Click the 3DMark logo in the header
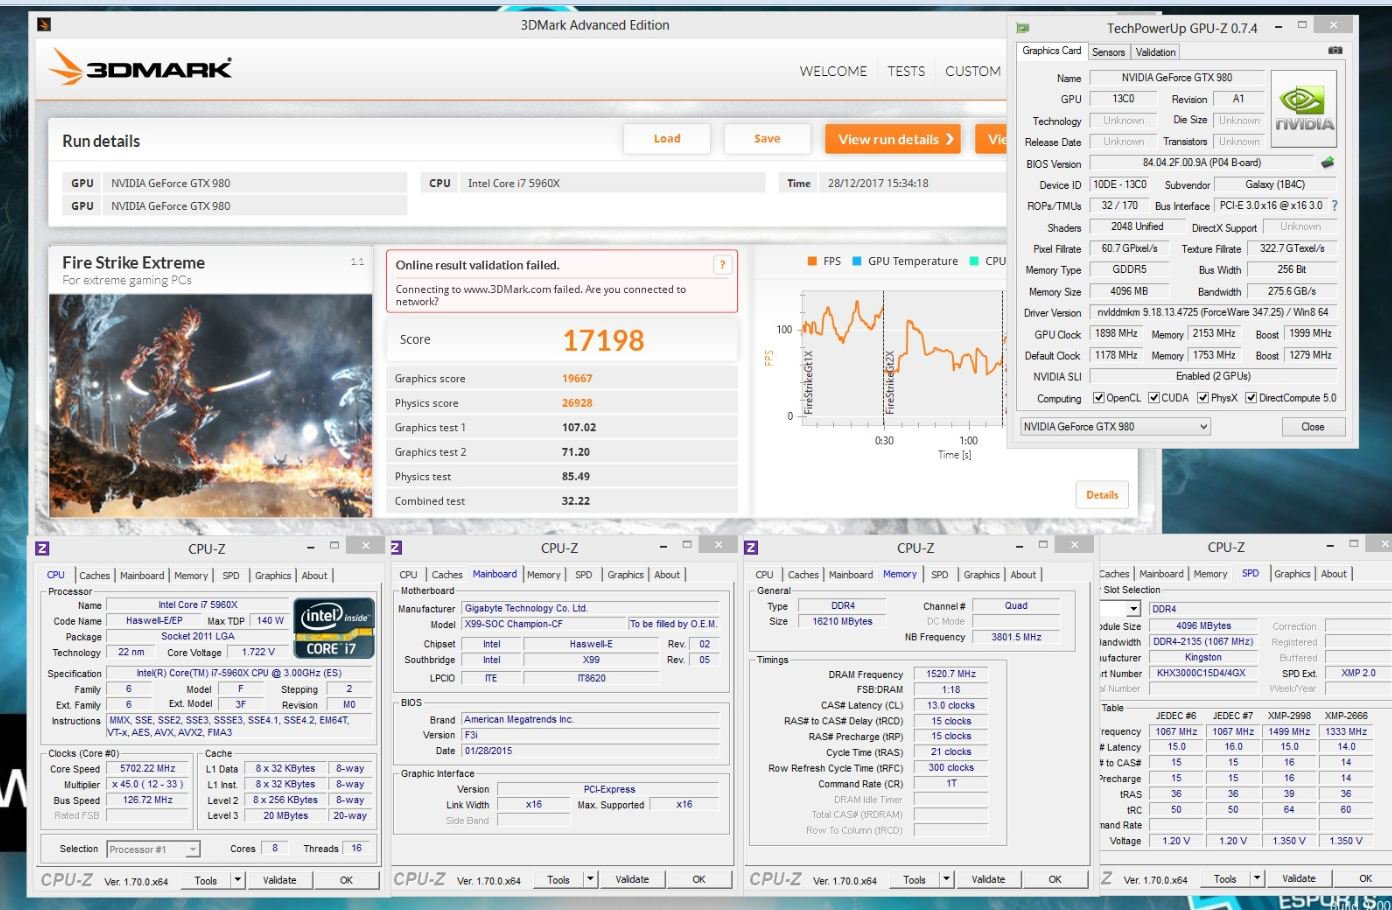The height and width of the screenshot is (910, 1392). (141, 68)
